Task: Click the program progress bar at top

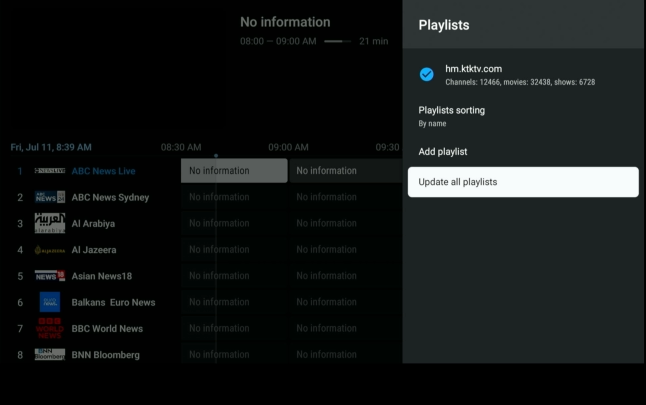Action: coord(338,41)
